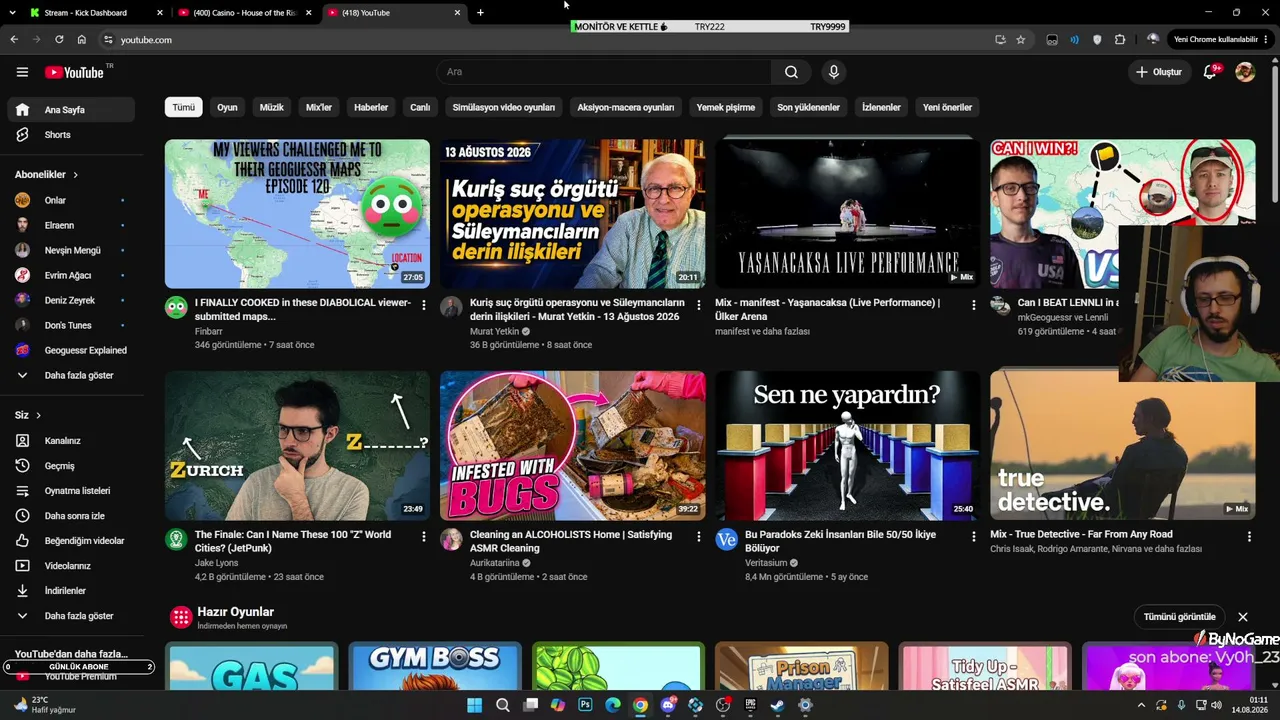Open more options for Murat Yetkin video
Screen dimensions: 1280x720
[698, 304]
